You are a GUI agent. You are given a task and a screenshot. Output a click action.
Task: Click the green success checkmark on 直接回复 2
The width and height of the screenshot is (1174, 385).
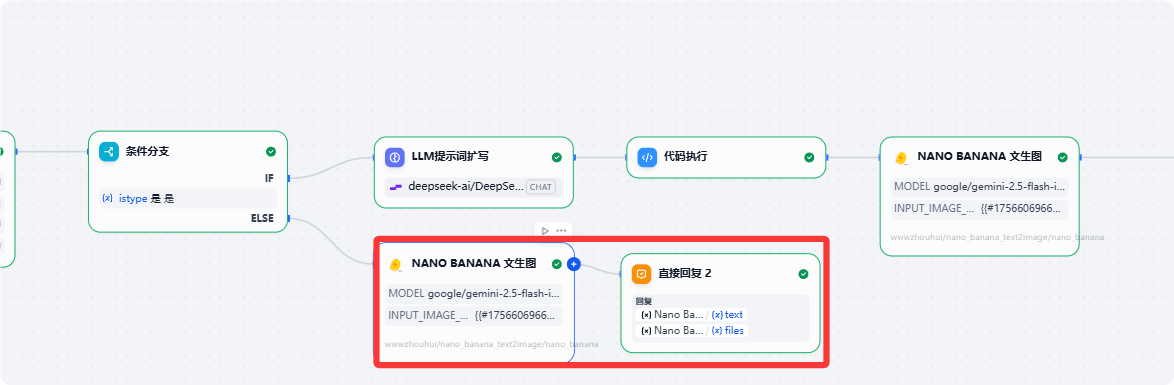803,274
